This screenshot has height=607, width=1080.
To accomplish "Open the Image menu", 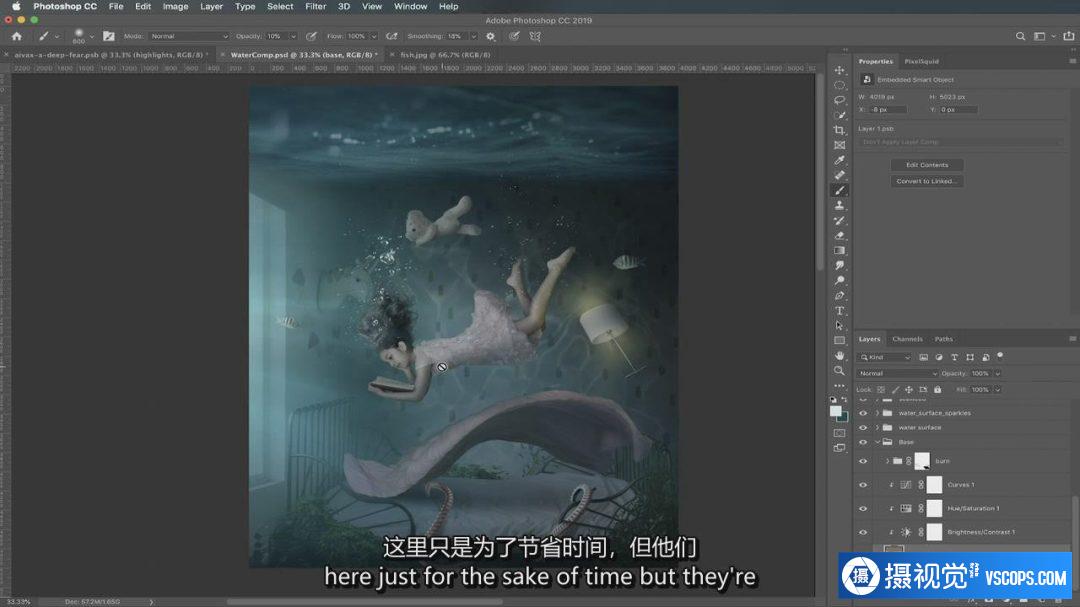I will click(175, 6).
